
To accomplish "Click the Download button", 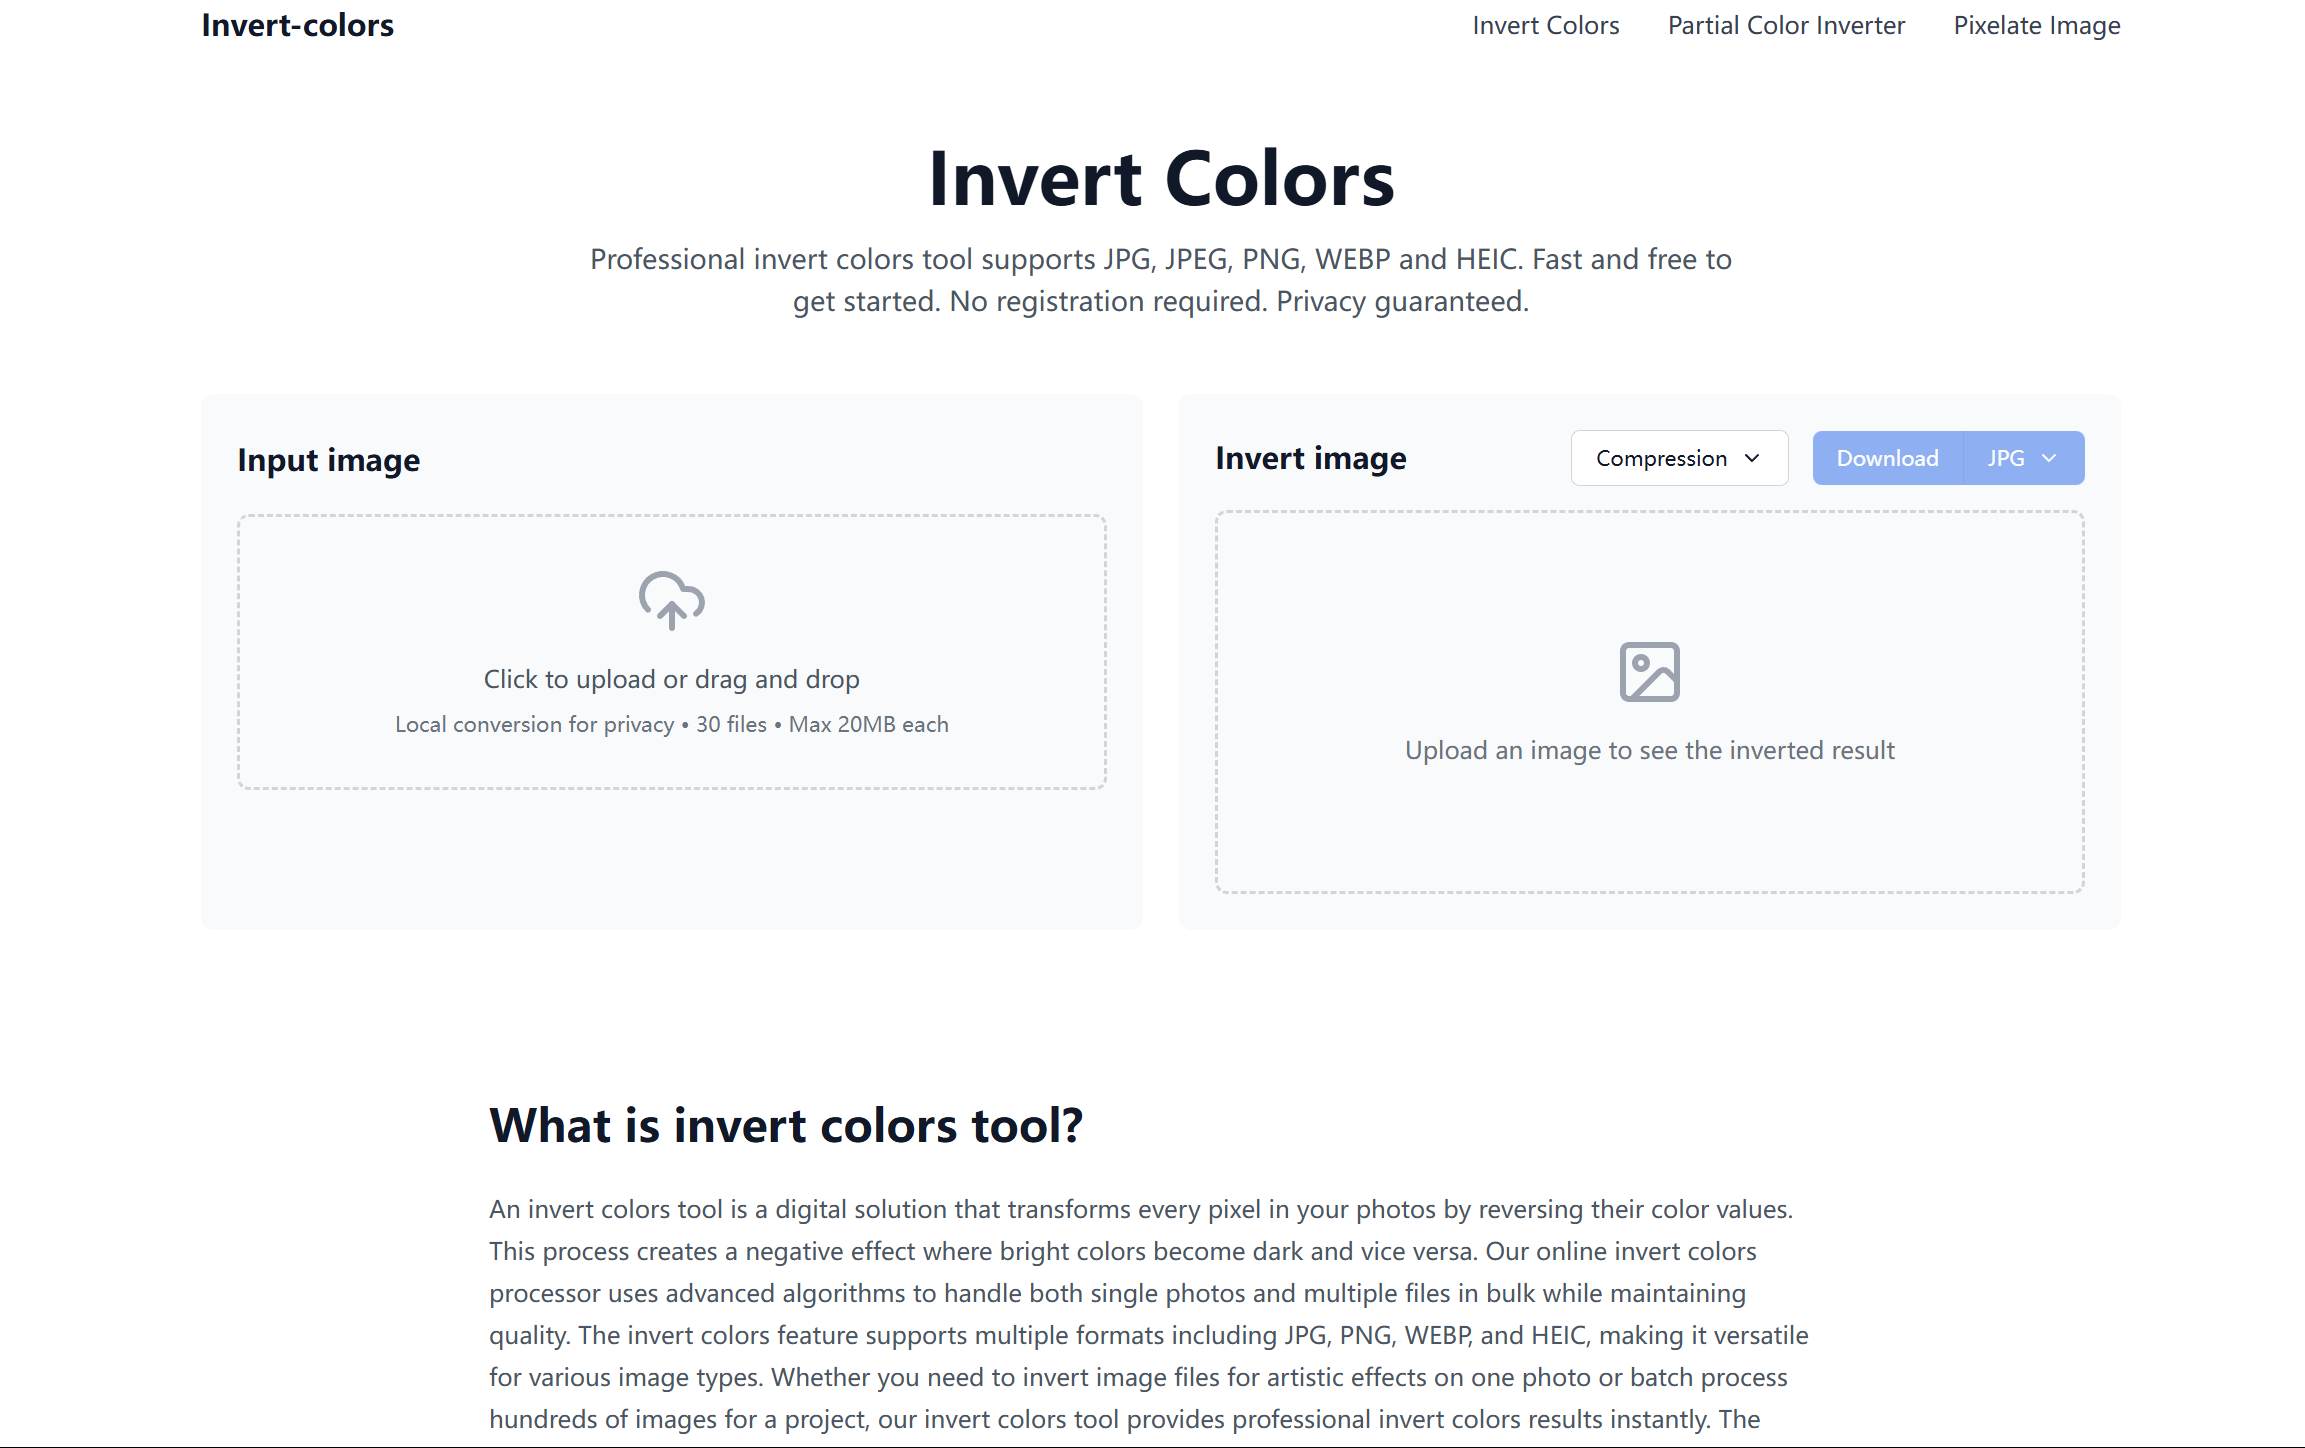I will 1886,457.
